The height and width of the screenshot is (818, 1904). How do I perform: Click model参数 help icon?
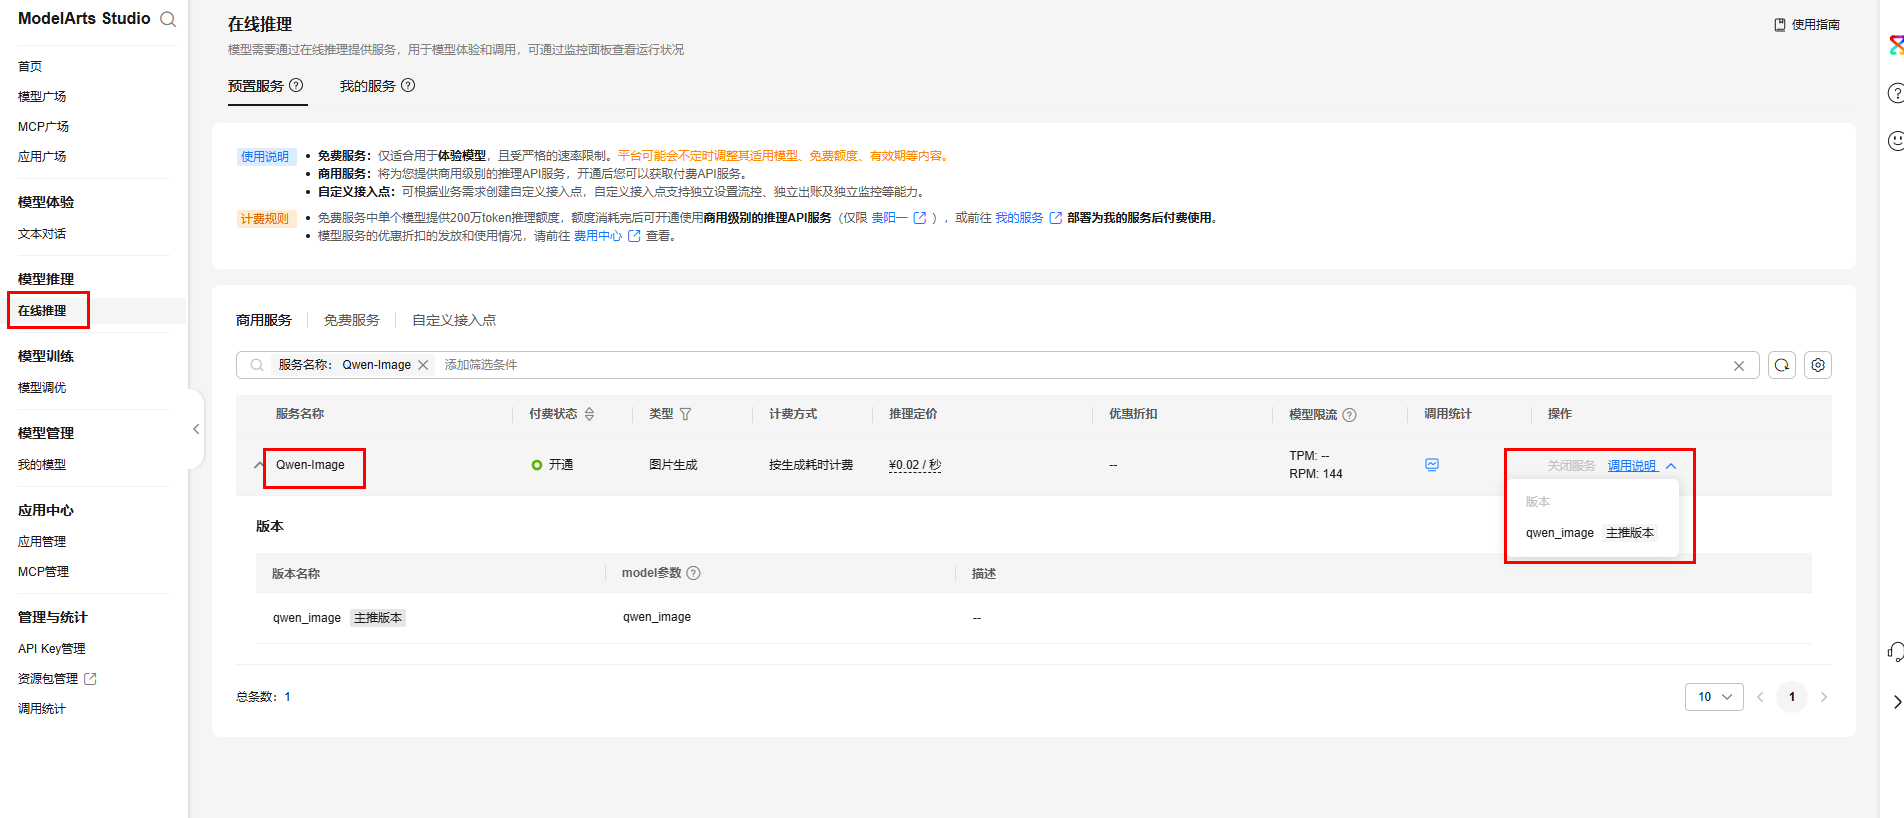694,573
